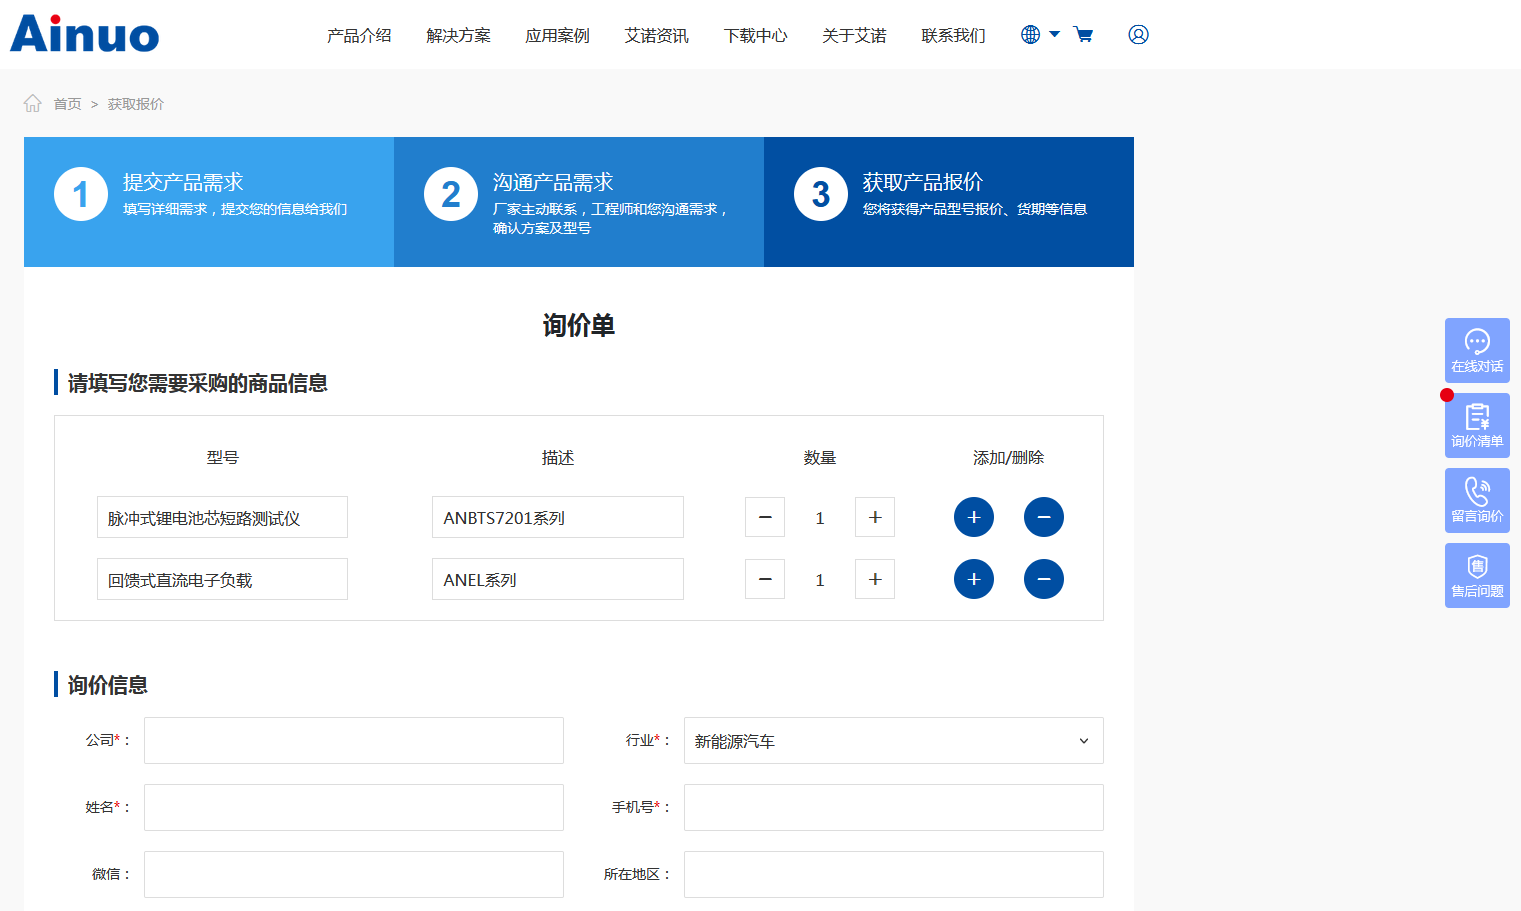
Task: Click model field 回馈式直流电子负载
Action: click(x=222, y=579)
